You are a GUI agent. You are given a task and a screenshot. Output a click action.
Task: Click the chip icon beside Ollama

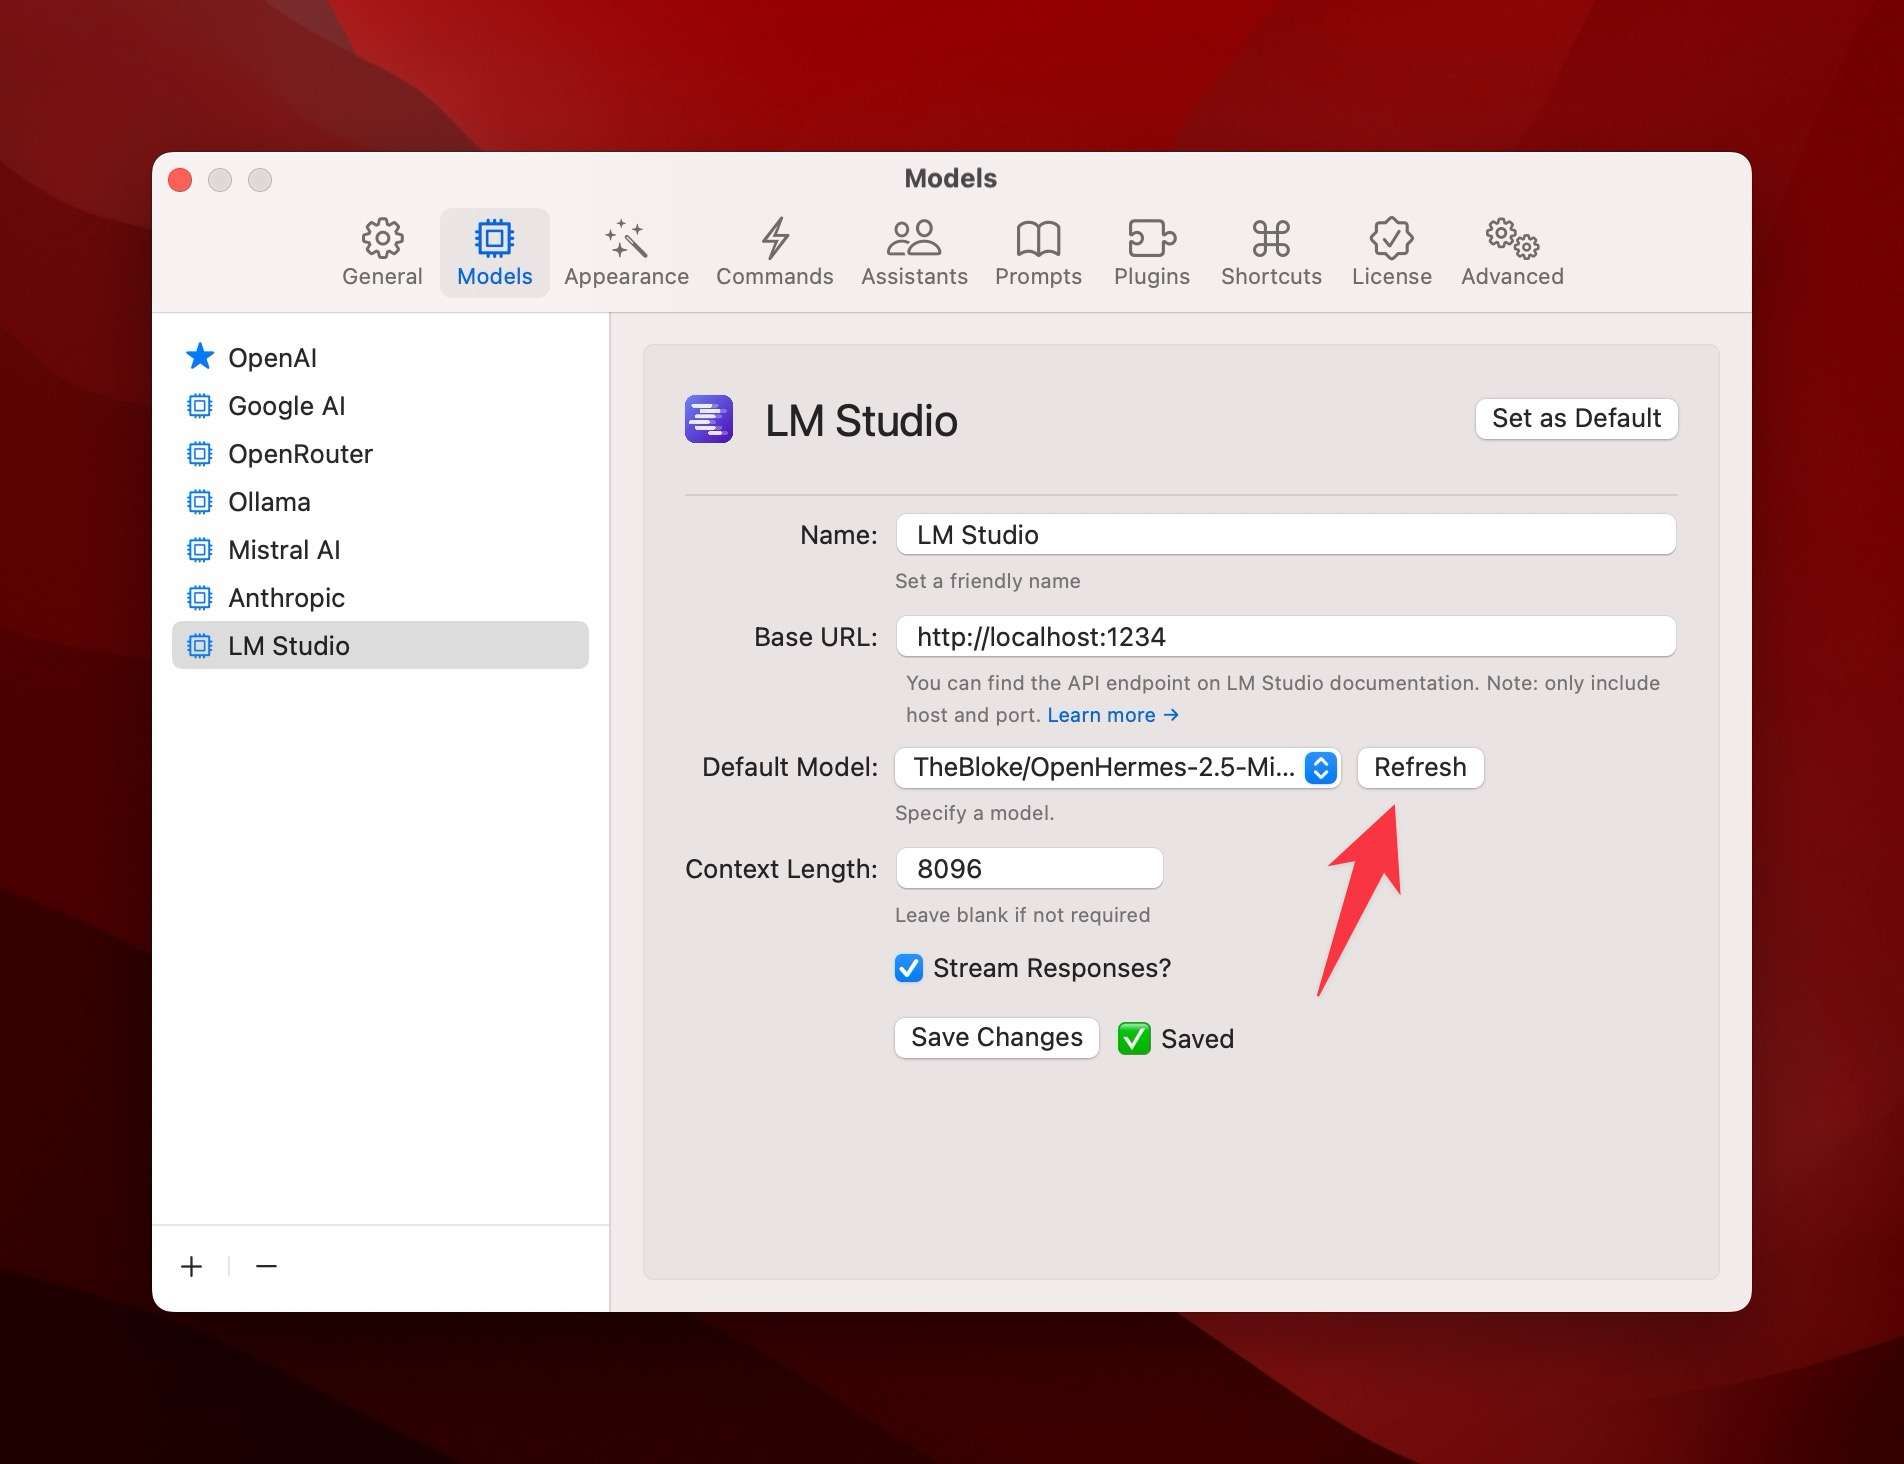click(x=200, y=501)
